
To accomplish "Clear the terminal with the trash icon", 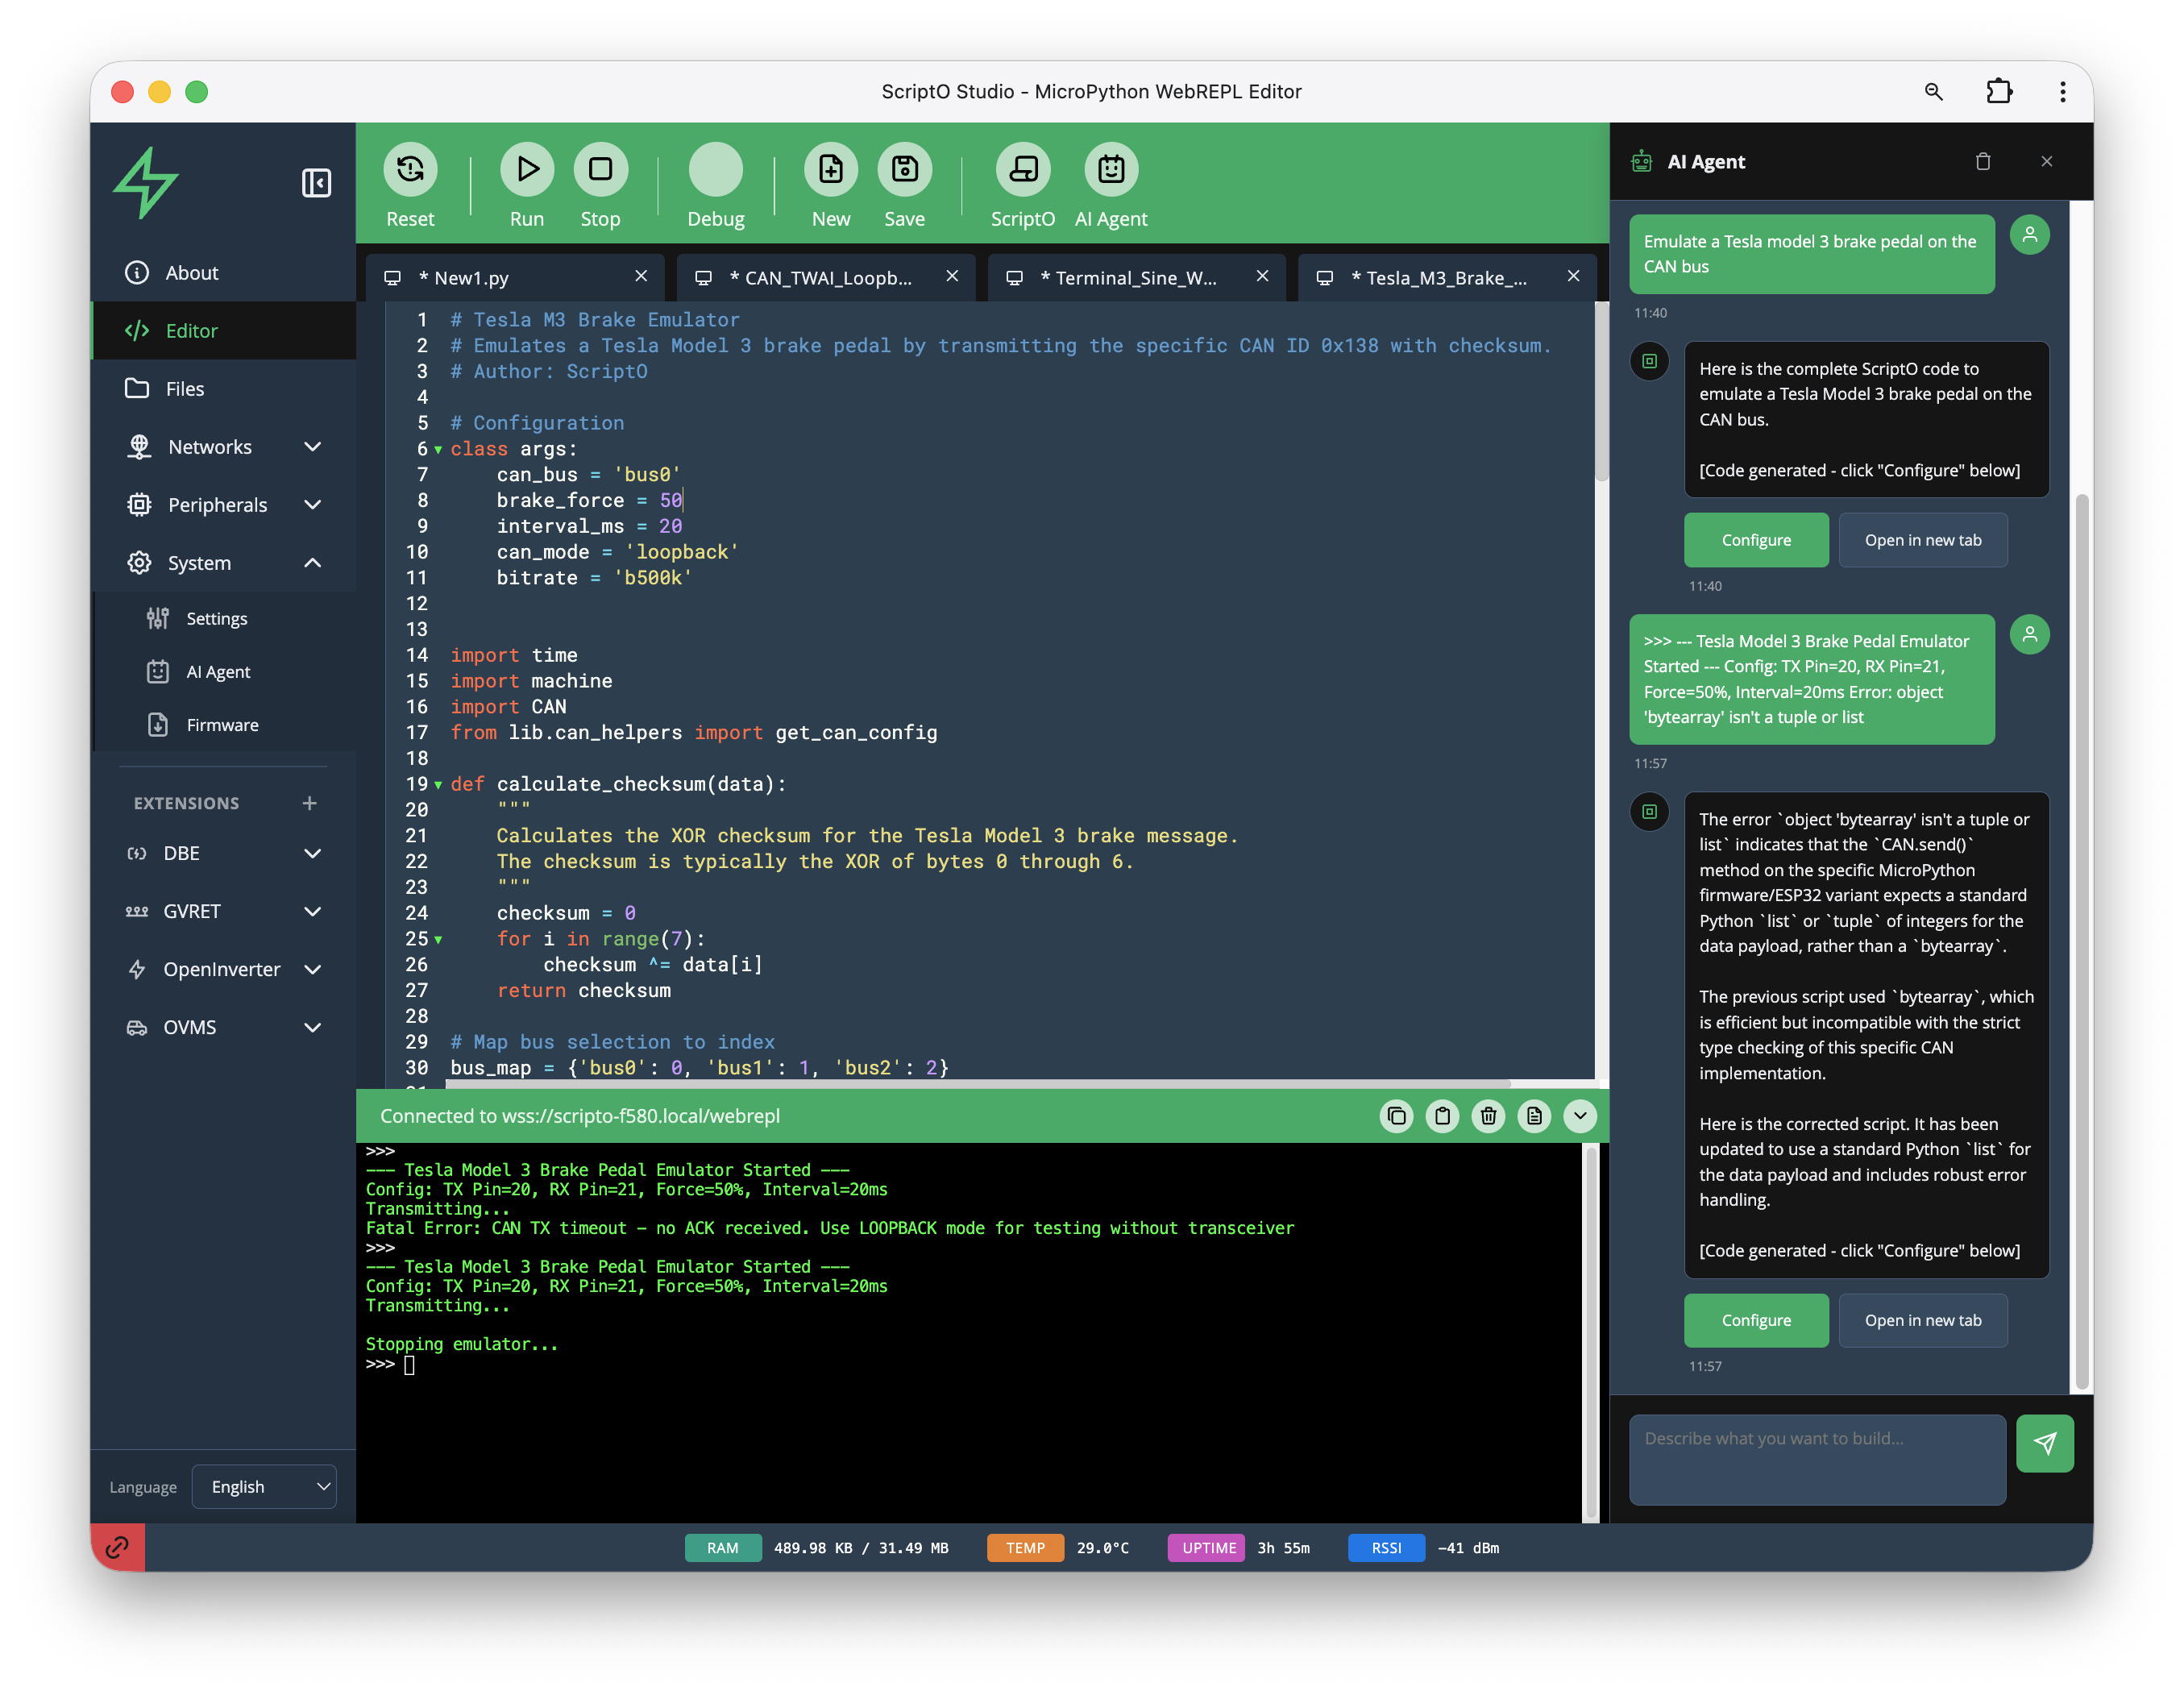I will click(x=1488, y=1116).
